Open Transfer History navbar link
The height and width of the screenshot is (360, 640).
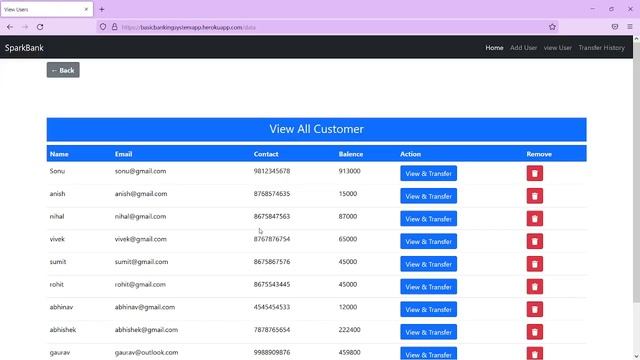[x=601, y=48]
